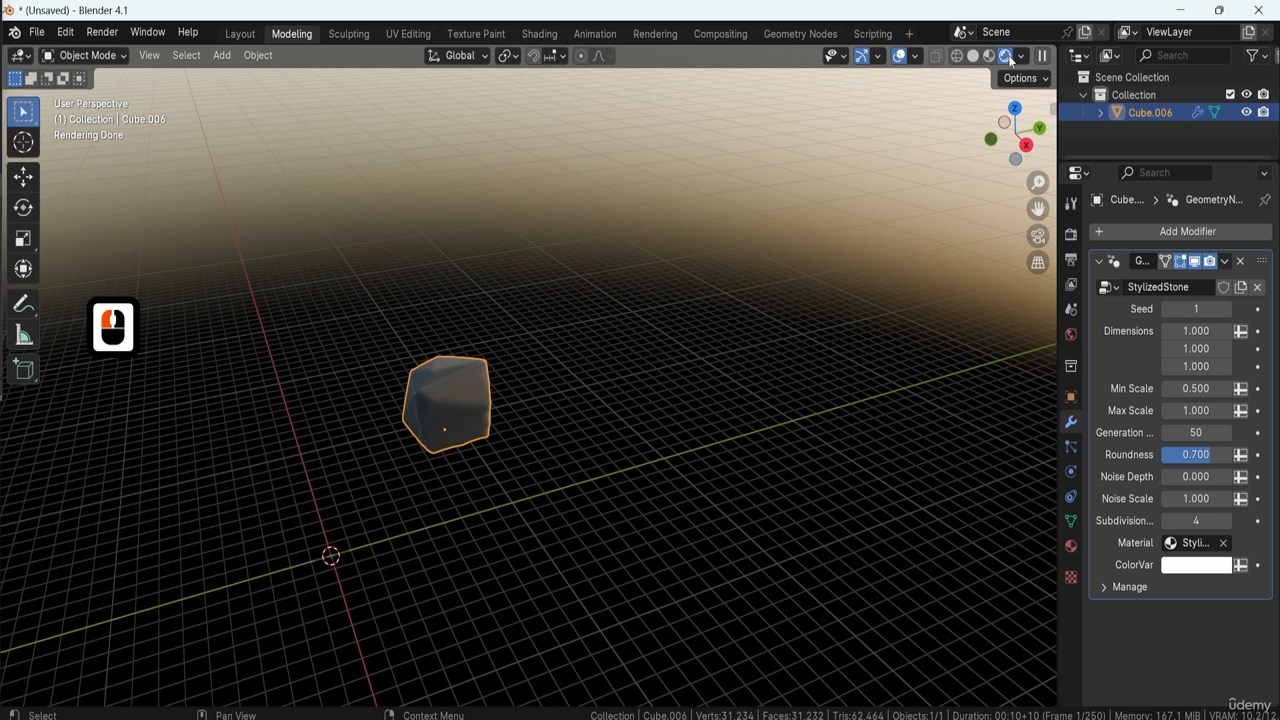This screenshot has width=1280, height=720.
Task: Disable Cube.006 in renders camera icon
Action: coord(1264,113)
